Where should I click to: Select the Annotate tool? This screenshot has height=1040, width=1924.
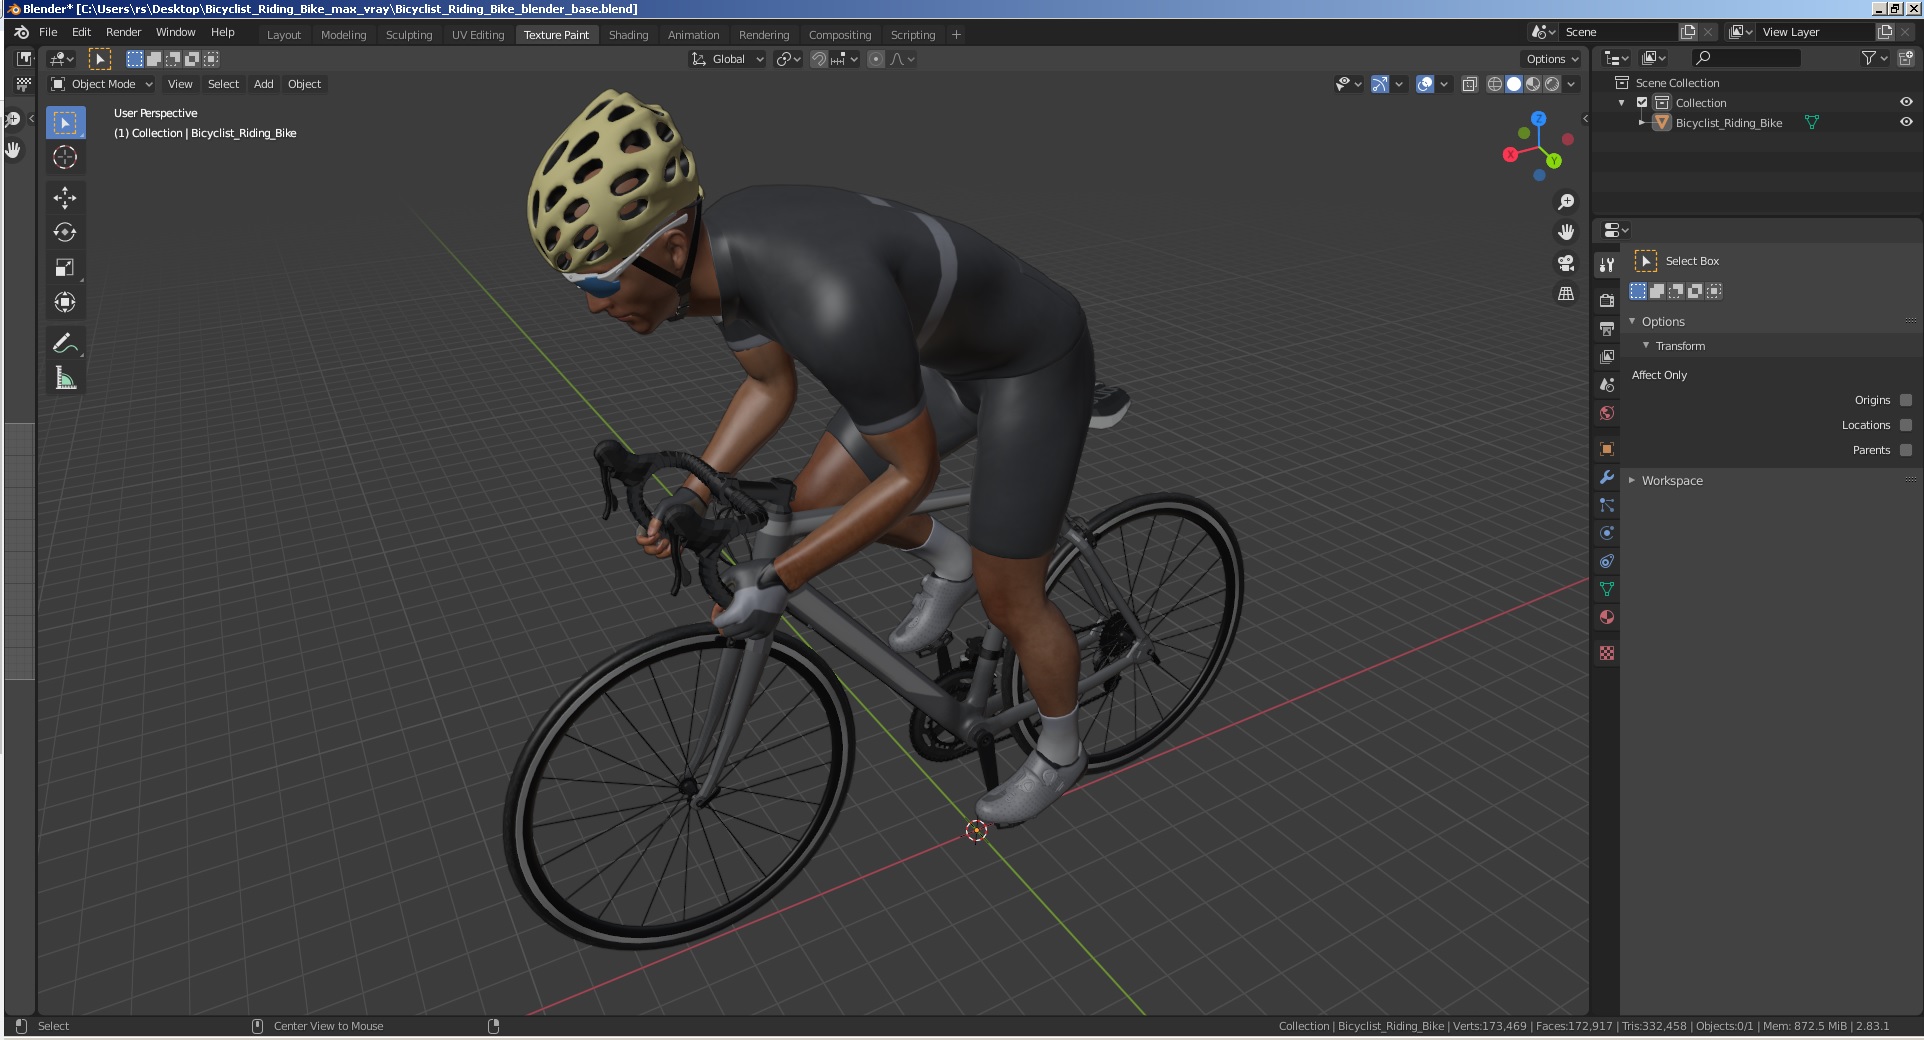(x=65, y=343)
